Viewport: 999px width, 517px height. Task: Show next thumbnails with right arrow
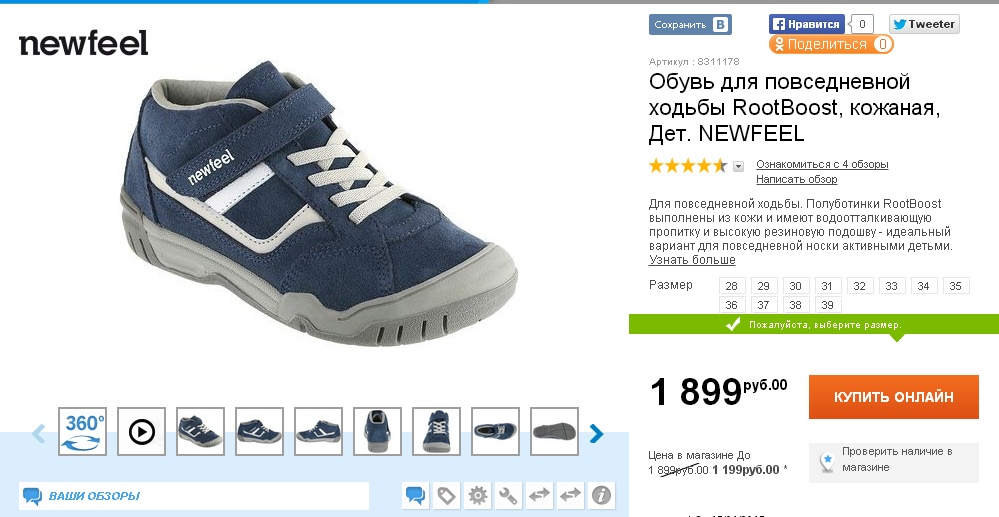(x=596, y=433)
